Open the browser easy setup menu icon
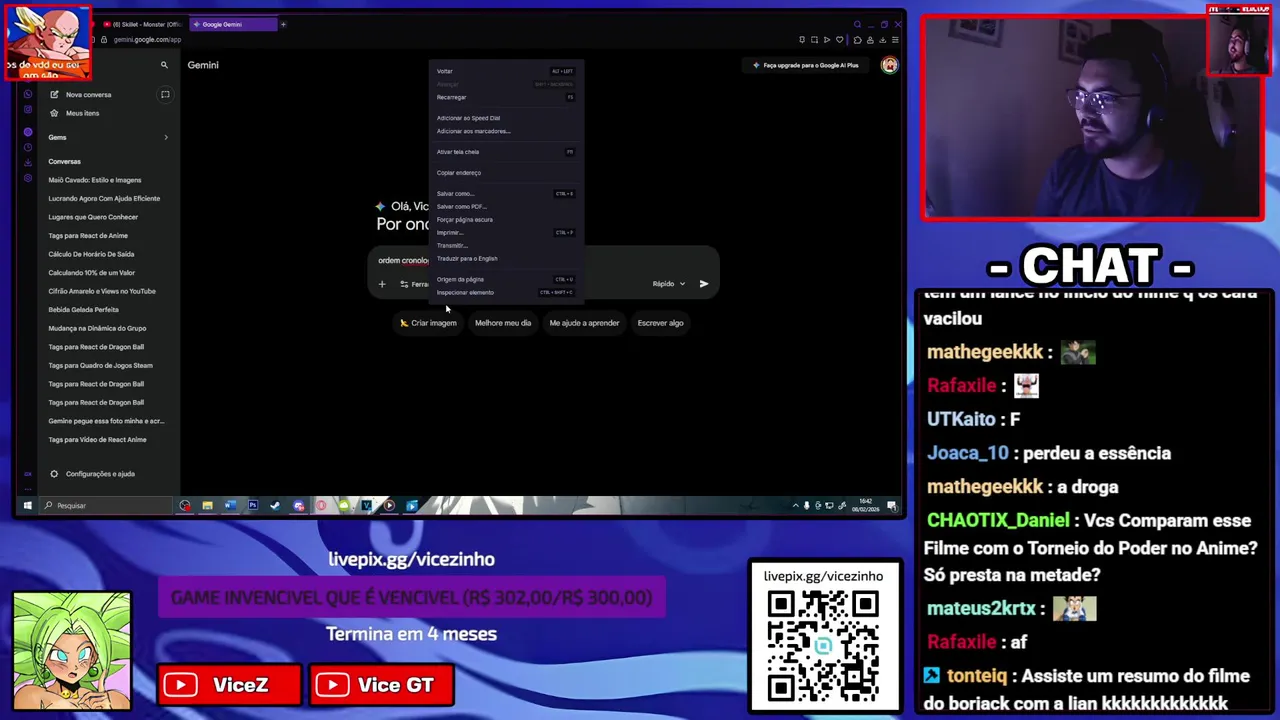Screen dimensions: 1280x720 [x=895, y=40]
